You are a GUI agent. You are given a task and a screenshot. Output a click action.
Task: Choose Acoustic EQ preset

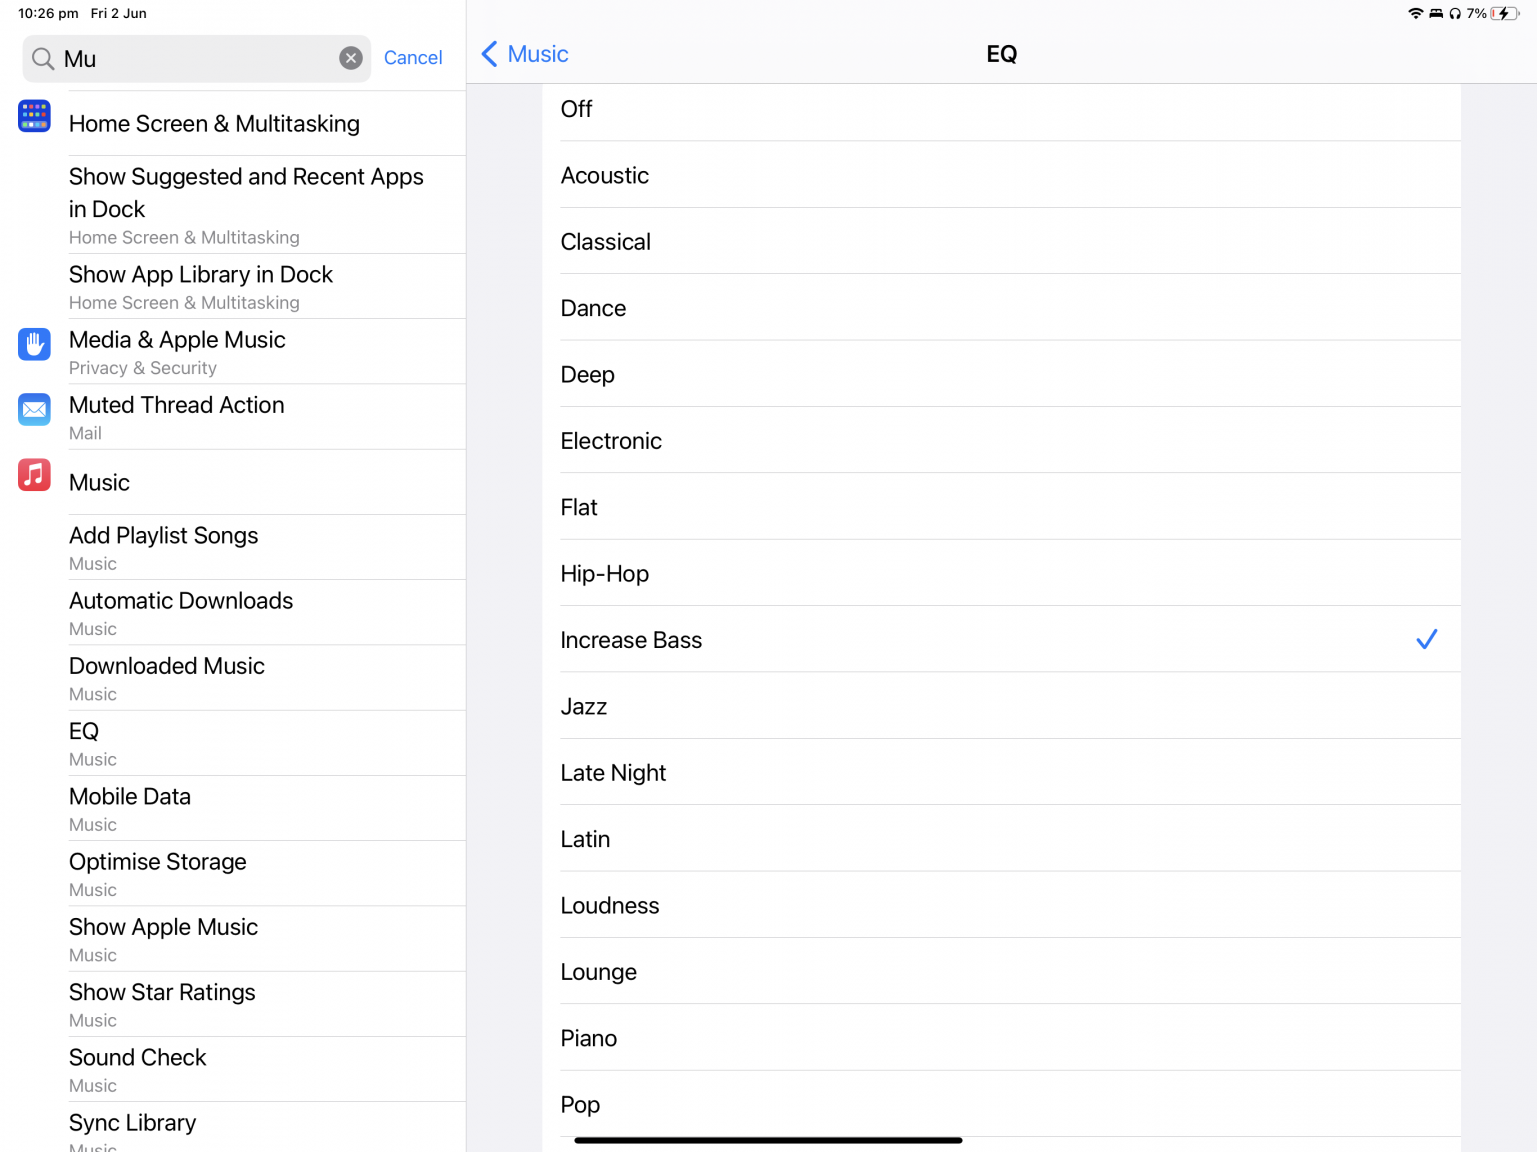coord(1001,175)
